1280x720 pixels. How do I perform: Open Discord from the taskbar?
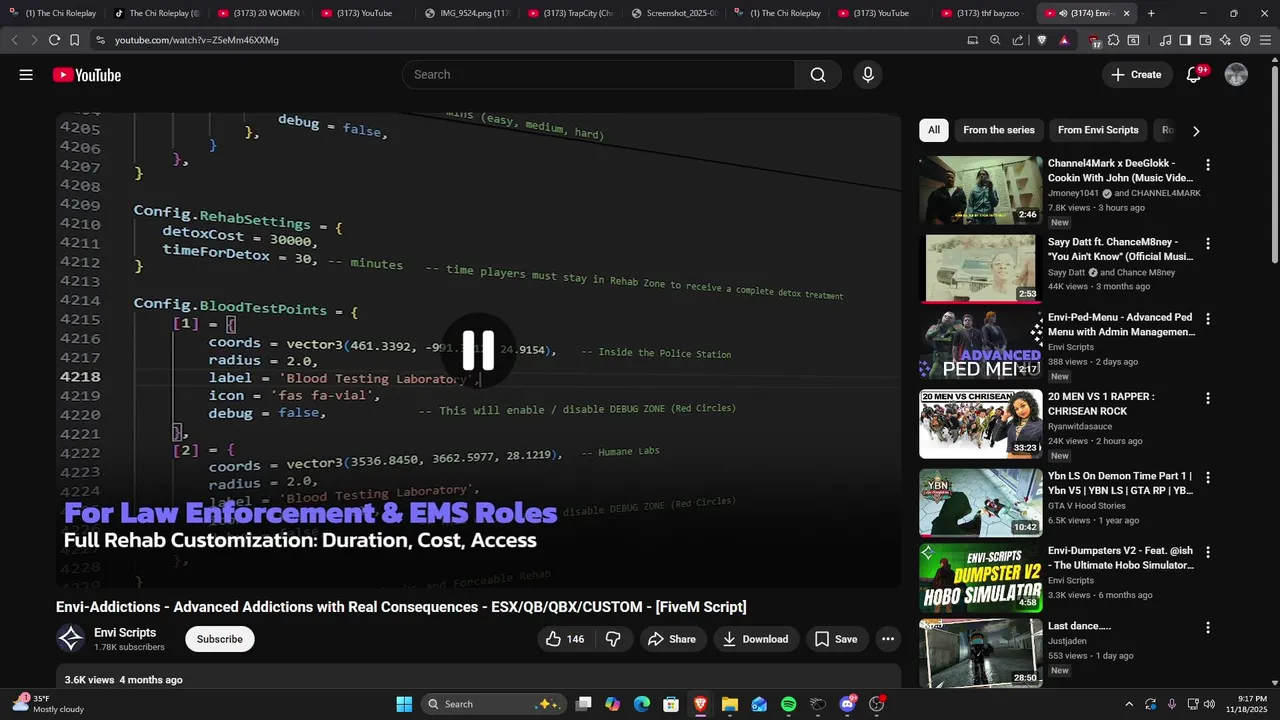(848, 704)
